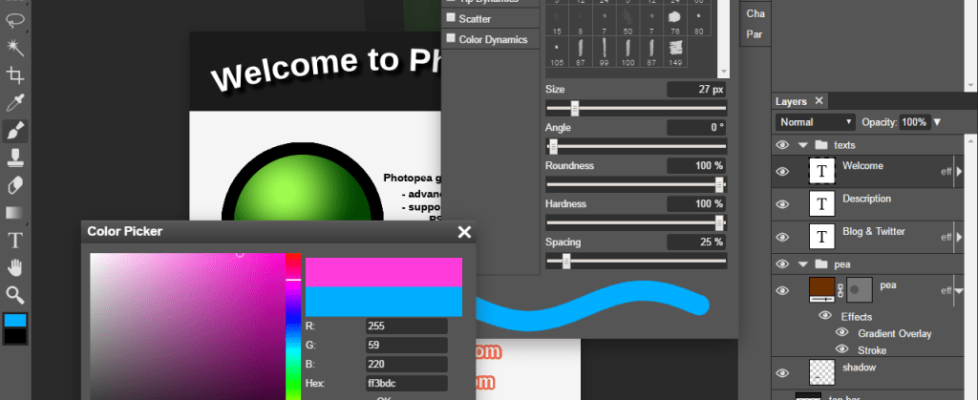The image size is (978, 400).
Task: Click the blue foreground color swatch
Action: 15,321
